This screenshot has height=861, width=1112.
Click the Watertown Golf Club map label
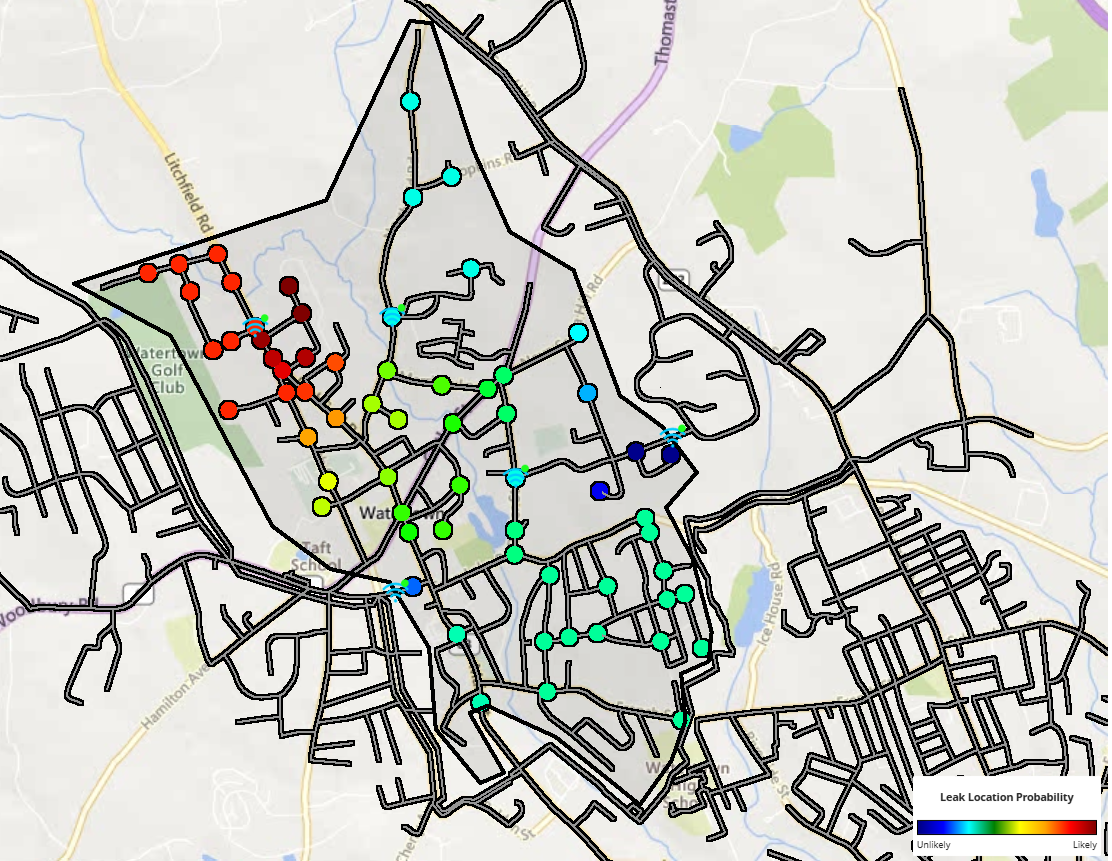coord(165,370)
